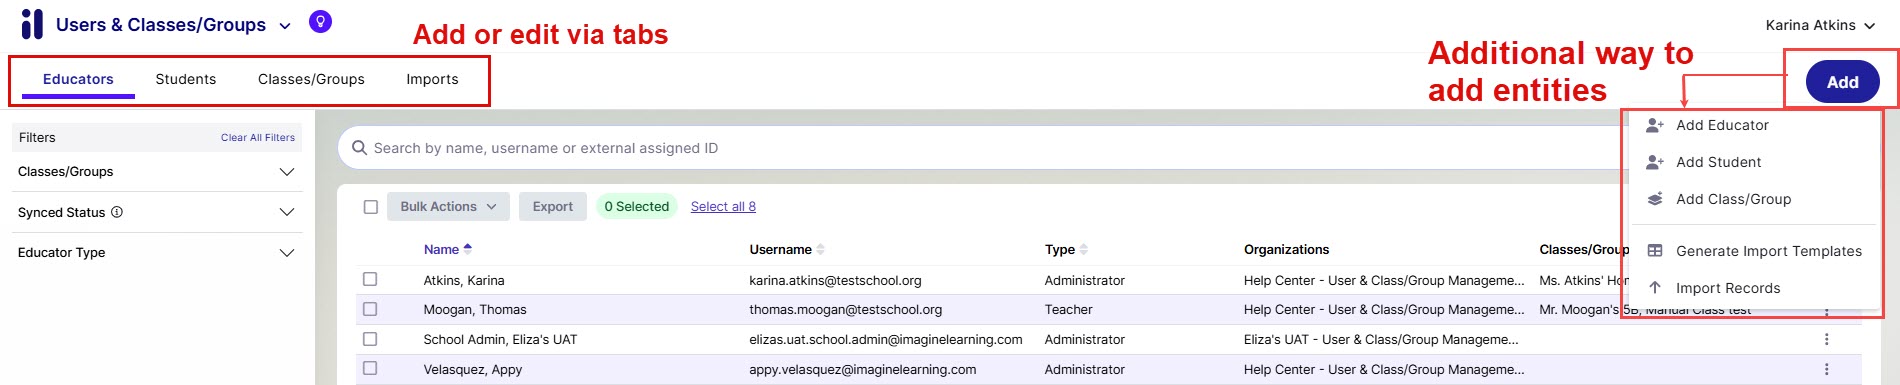Click the Imagine Learning logo icon
The image size is (1900, 385).
32,24
